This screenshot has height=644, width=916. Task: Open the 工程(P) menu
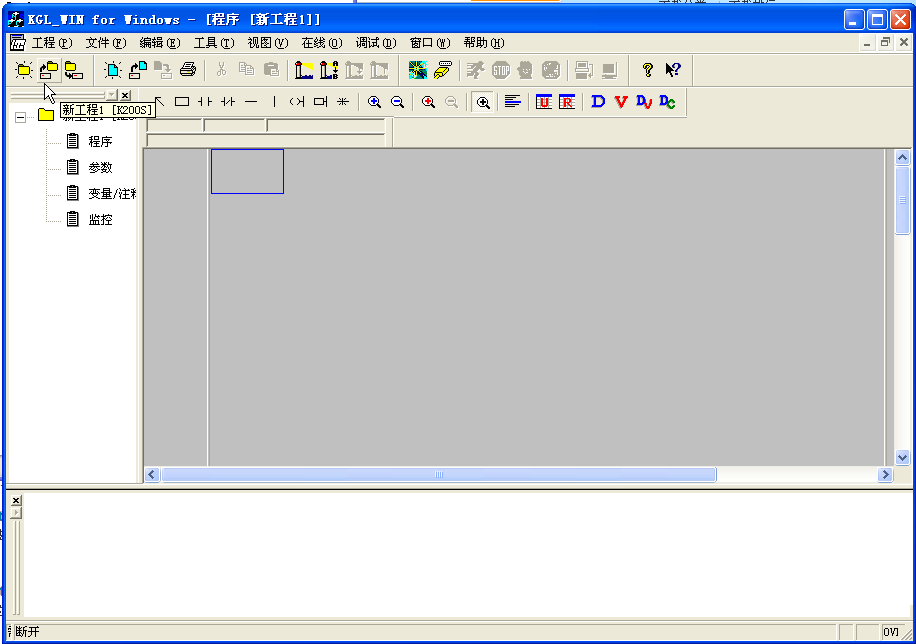(52, 43)
